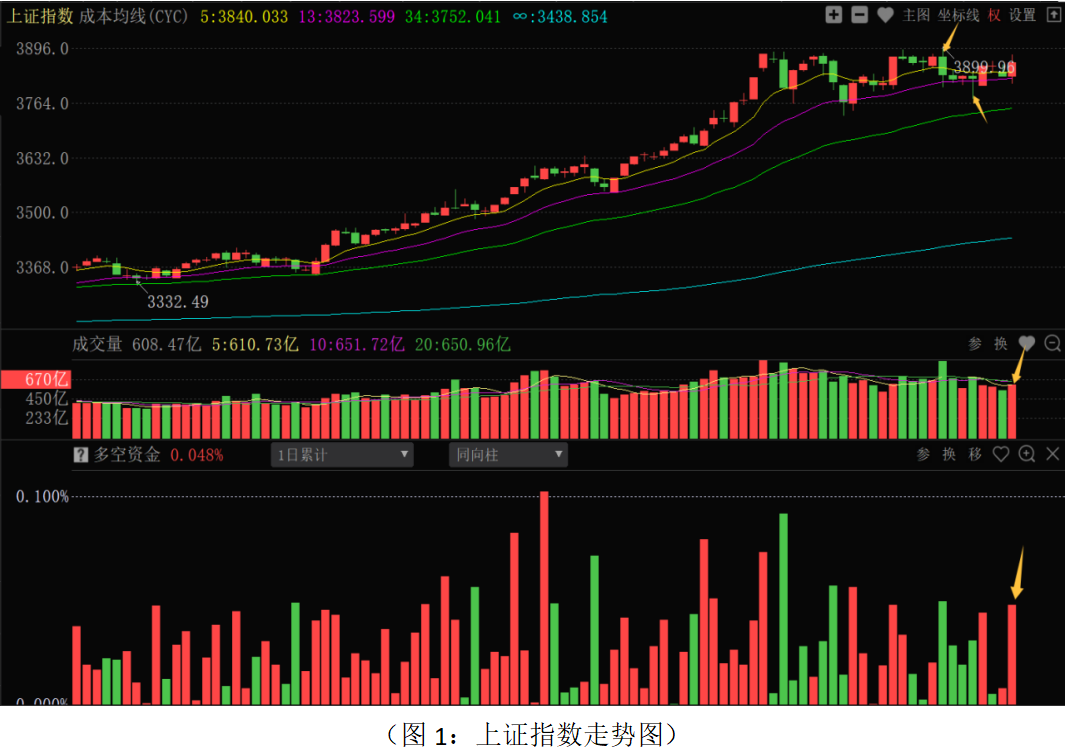
Task: Close the 多空资金 indicator panel
Action: click(1052, 455)
